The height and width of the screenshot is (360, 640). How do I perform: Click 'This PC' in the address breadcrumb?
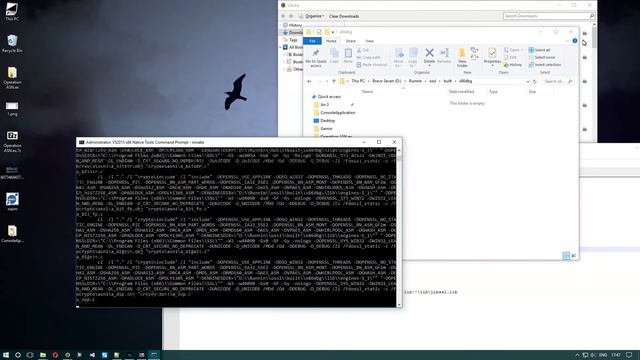[358, 81]
